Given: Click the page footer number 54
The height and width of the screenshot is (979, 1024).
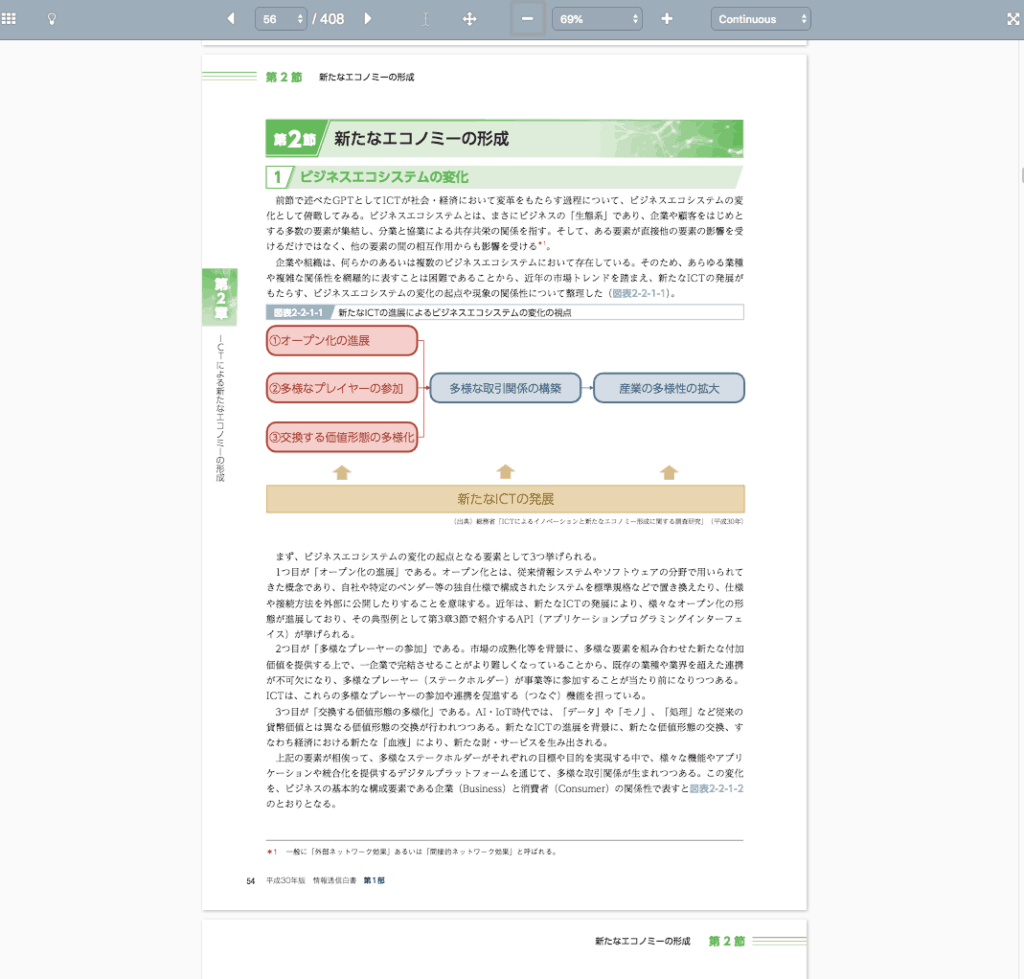Looking at the screenshot, I should [250, 881].
